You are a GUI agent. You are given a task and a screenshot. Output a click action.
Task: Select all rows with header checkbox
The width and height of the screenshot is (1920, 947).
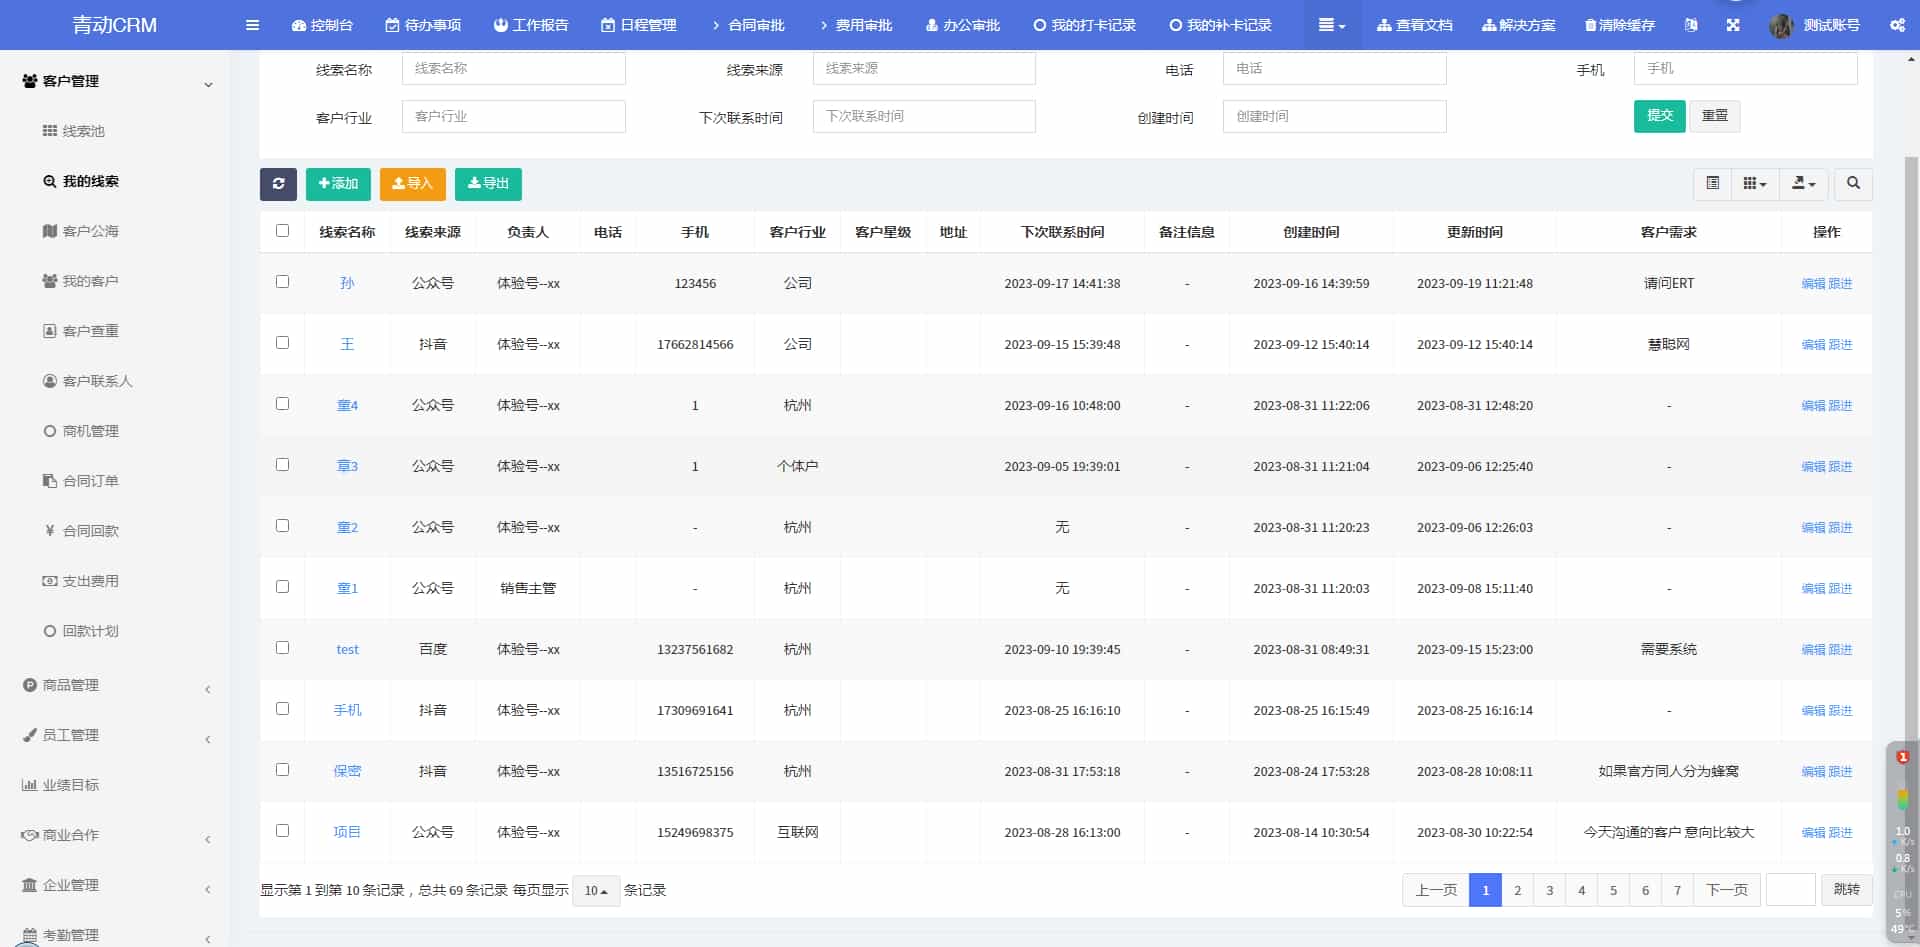point(282,231)
